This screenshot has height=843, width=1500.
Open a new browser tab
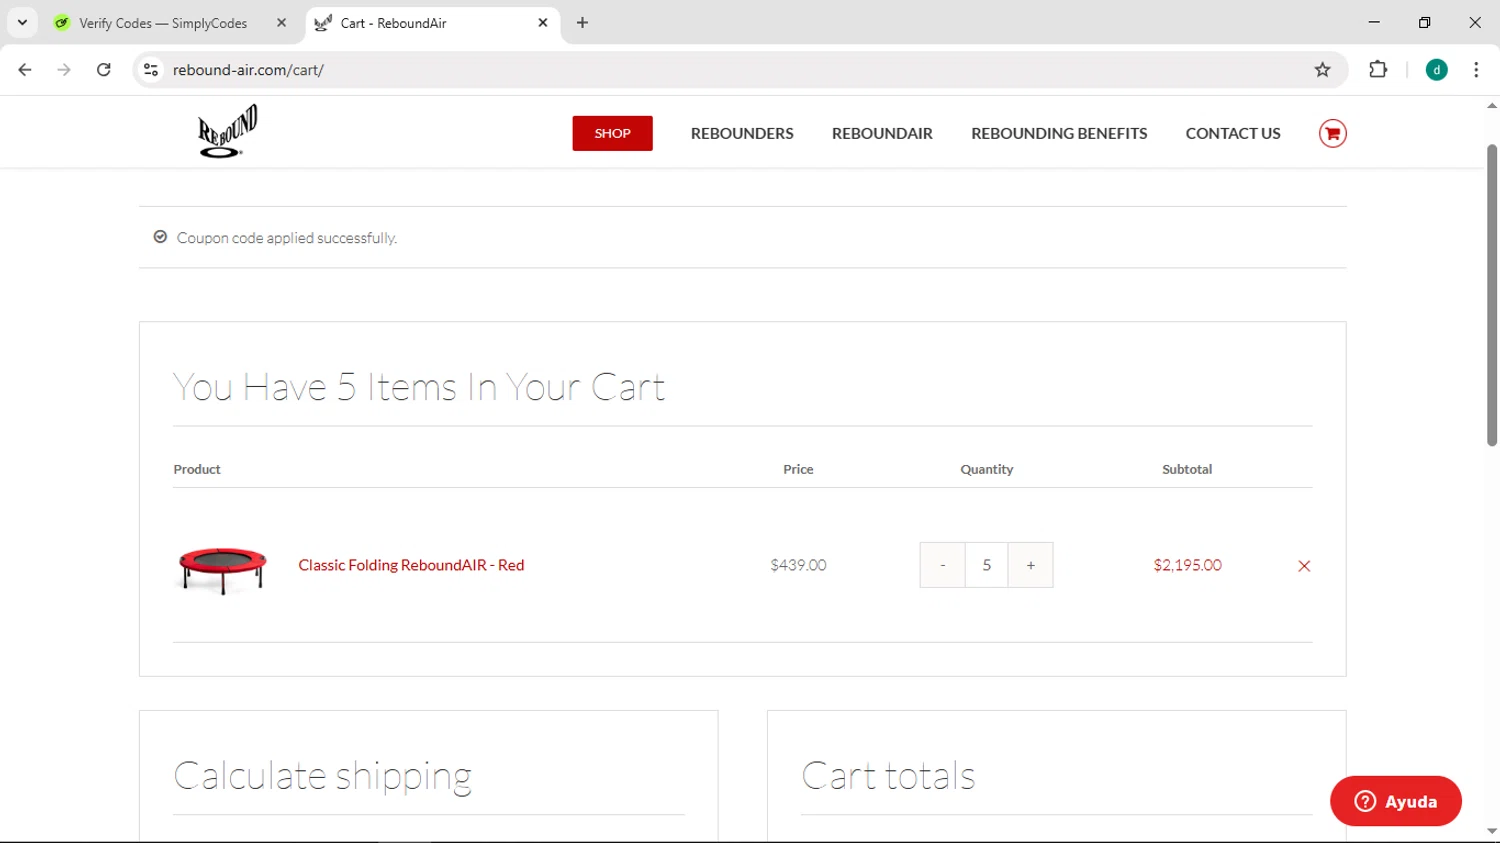[x=582, y=22]
